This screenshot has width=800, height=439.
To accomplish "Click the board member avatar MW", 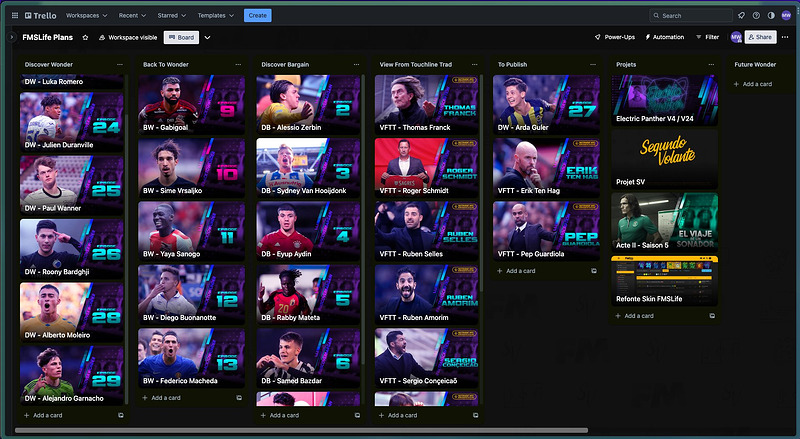I will tap(736, 37).
